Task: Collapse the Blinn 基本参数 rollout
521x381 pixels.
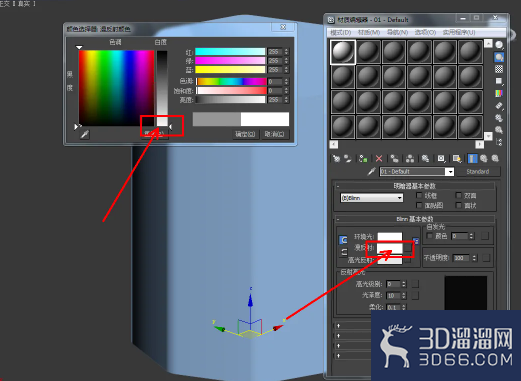Action: click(x=415, y=219)
